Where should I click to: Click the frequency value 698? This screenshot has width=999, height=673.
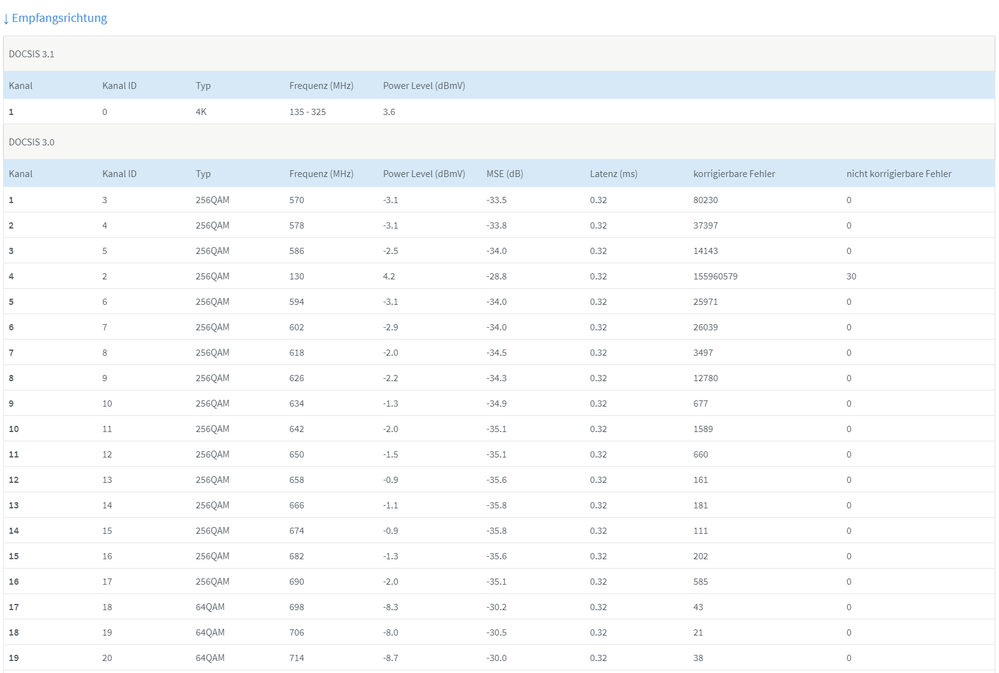[297, 608]
